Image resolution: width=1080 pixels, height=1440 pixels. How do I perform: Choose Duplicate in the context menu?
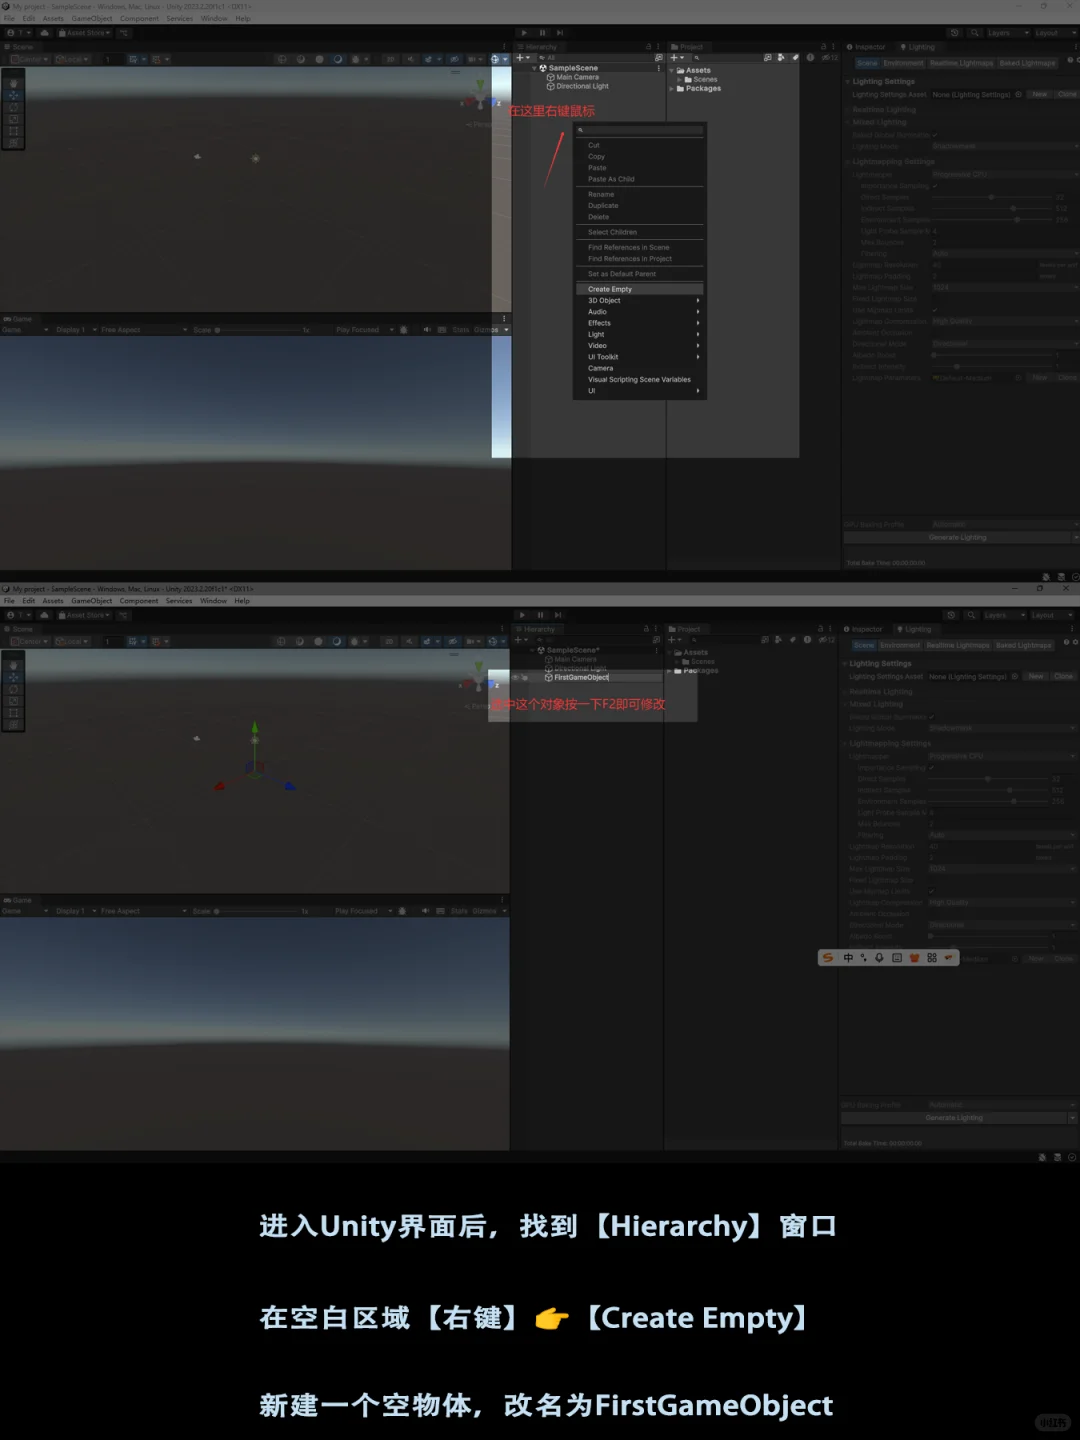(x=639, y=205)
